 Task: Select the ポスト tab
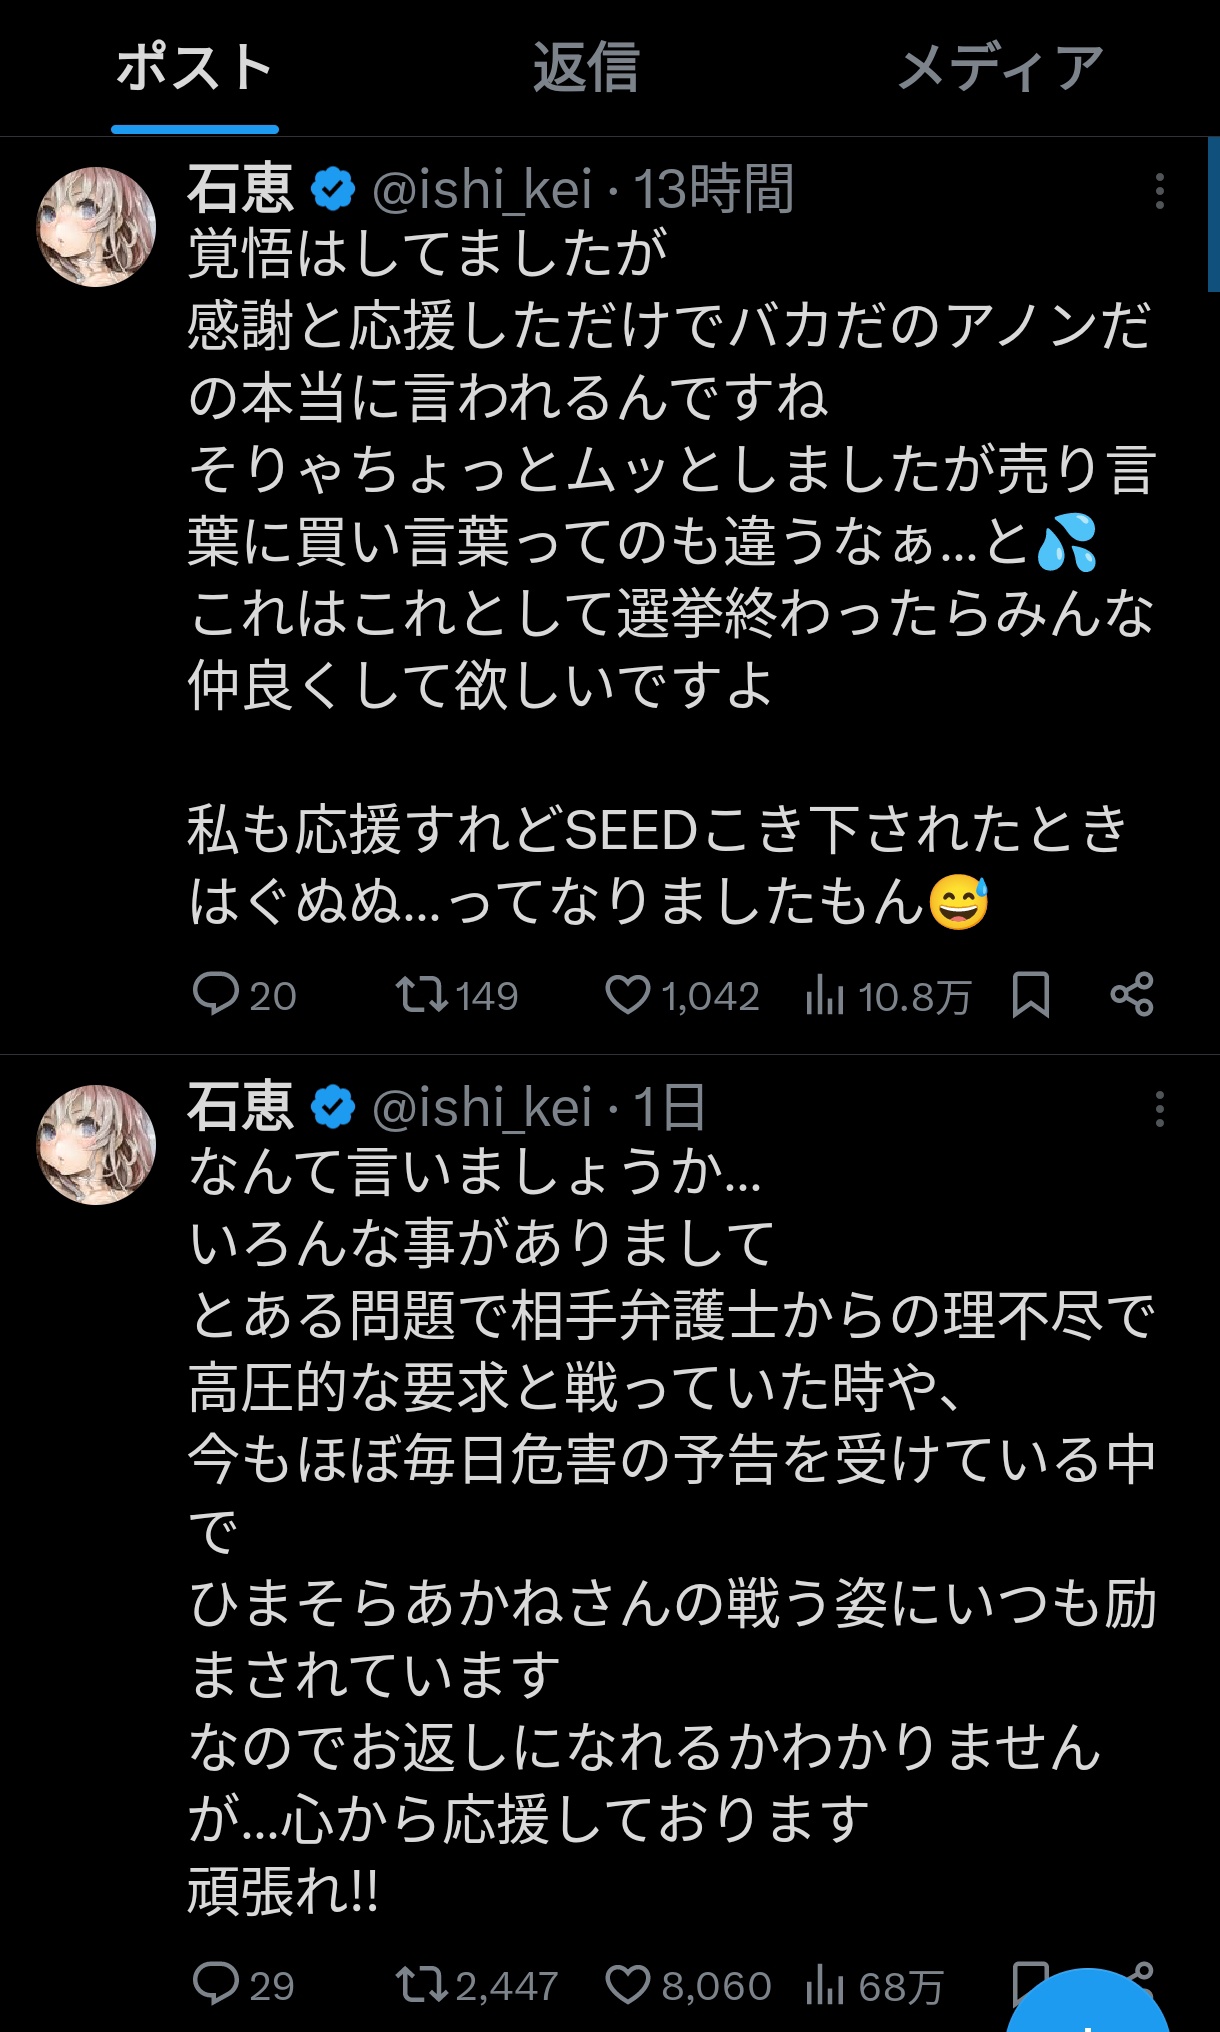tap(194, 69)
